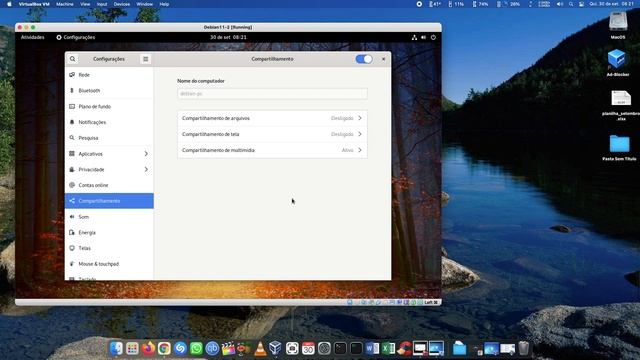Select Som in settings sidebar
The height and width of the screenshot is (360, 640).
[x=109, y=217]
